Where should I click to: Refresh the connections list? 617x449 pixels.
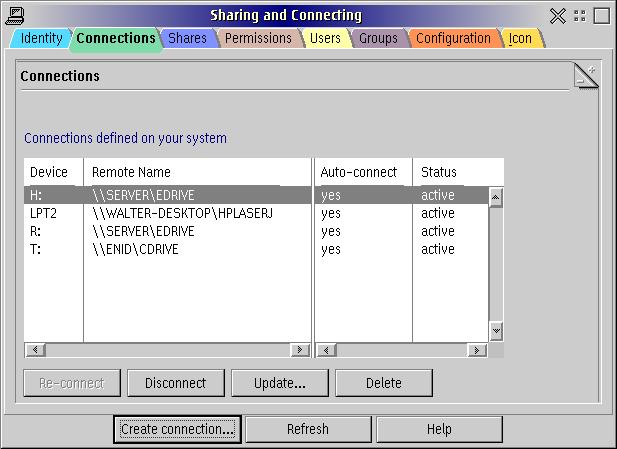[307, 429]
